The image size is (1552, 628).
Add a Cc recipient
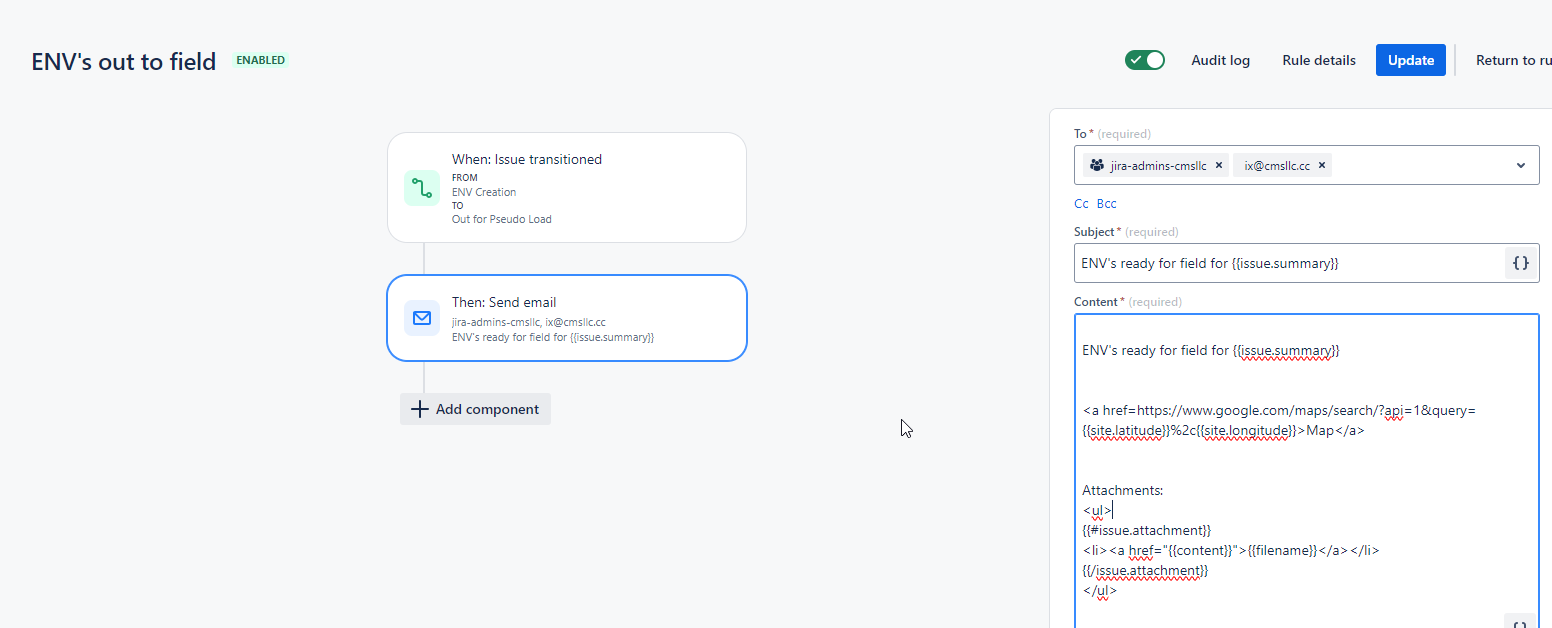tap(1081, 204)
